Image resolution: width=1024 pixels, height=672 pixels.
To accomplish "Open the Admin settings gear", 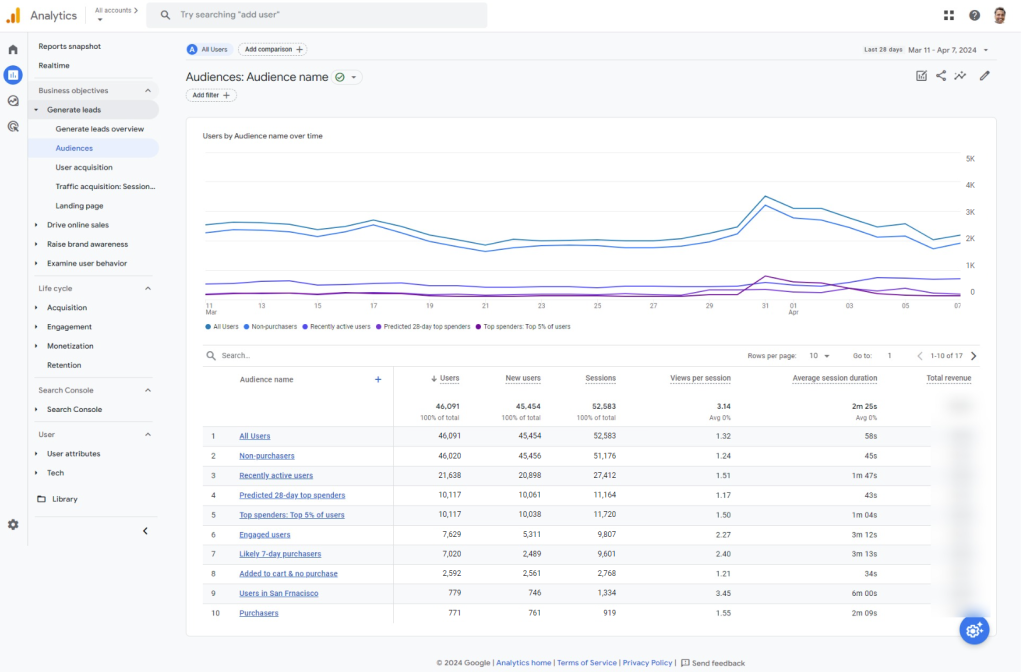I will click(13, 524).
